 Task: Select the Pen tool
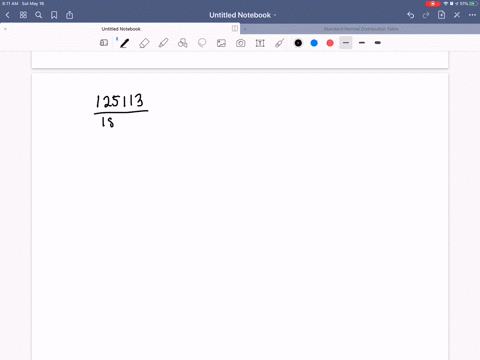click(125, 43)
